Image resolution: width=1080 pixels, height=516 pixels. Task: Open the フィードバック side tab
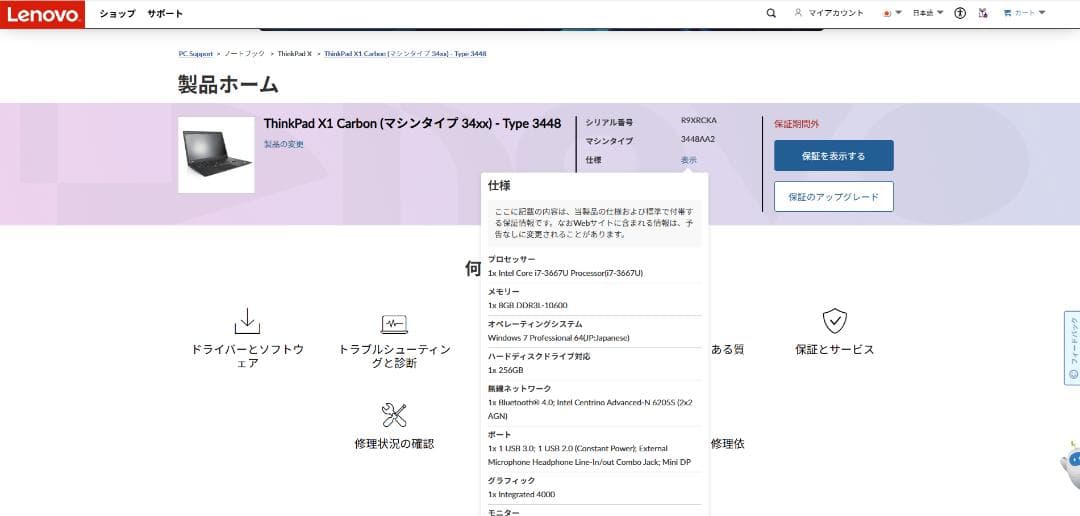1072,348
